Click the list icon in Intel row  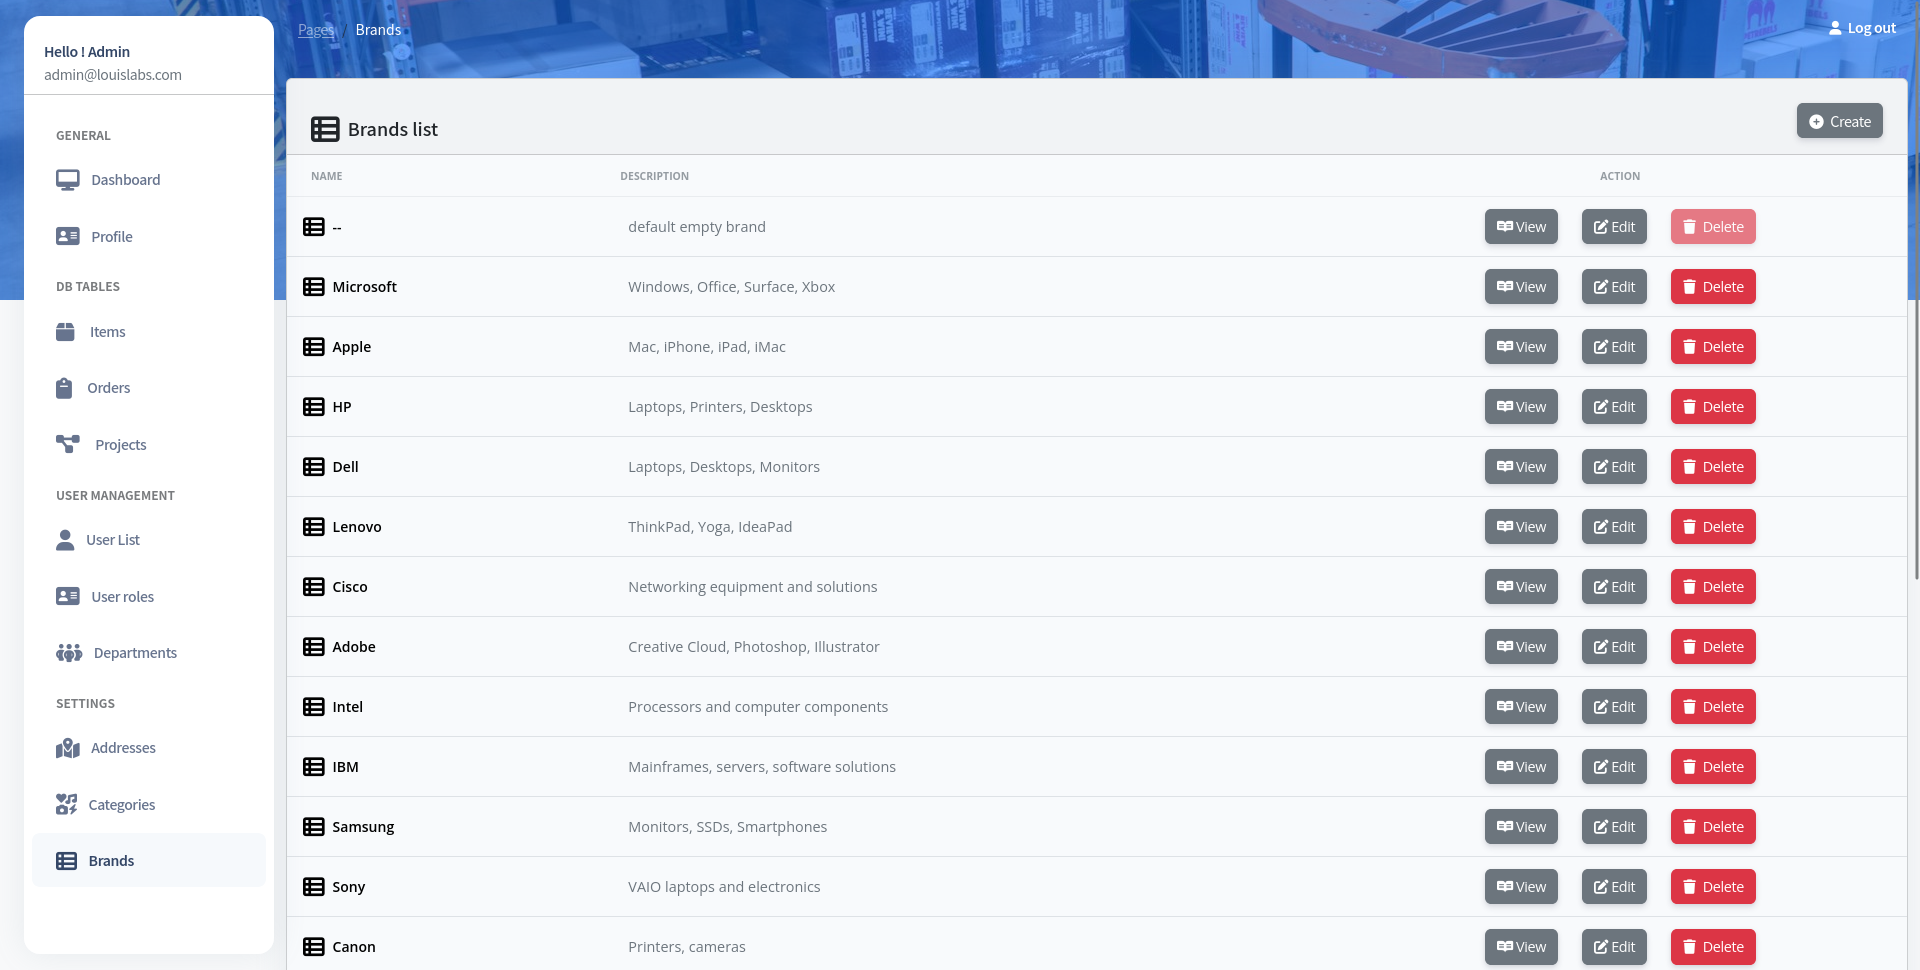tap(314, 707)
